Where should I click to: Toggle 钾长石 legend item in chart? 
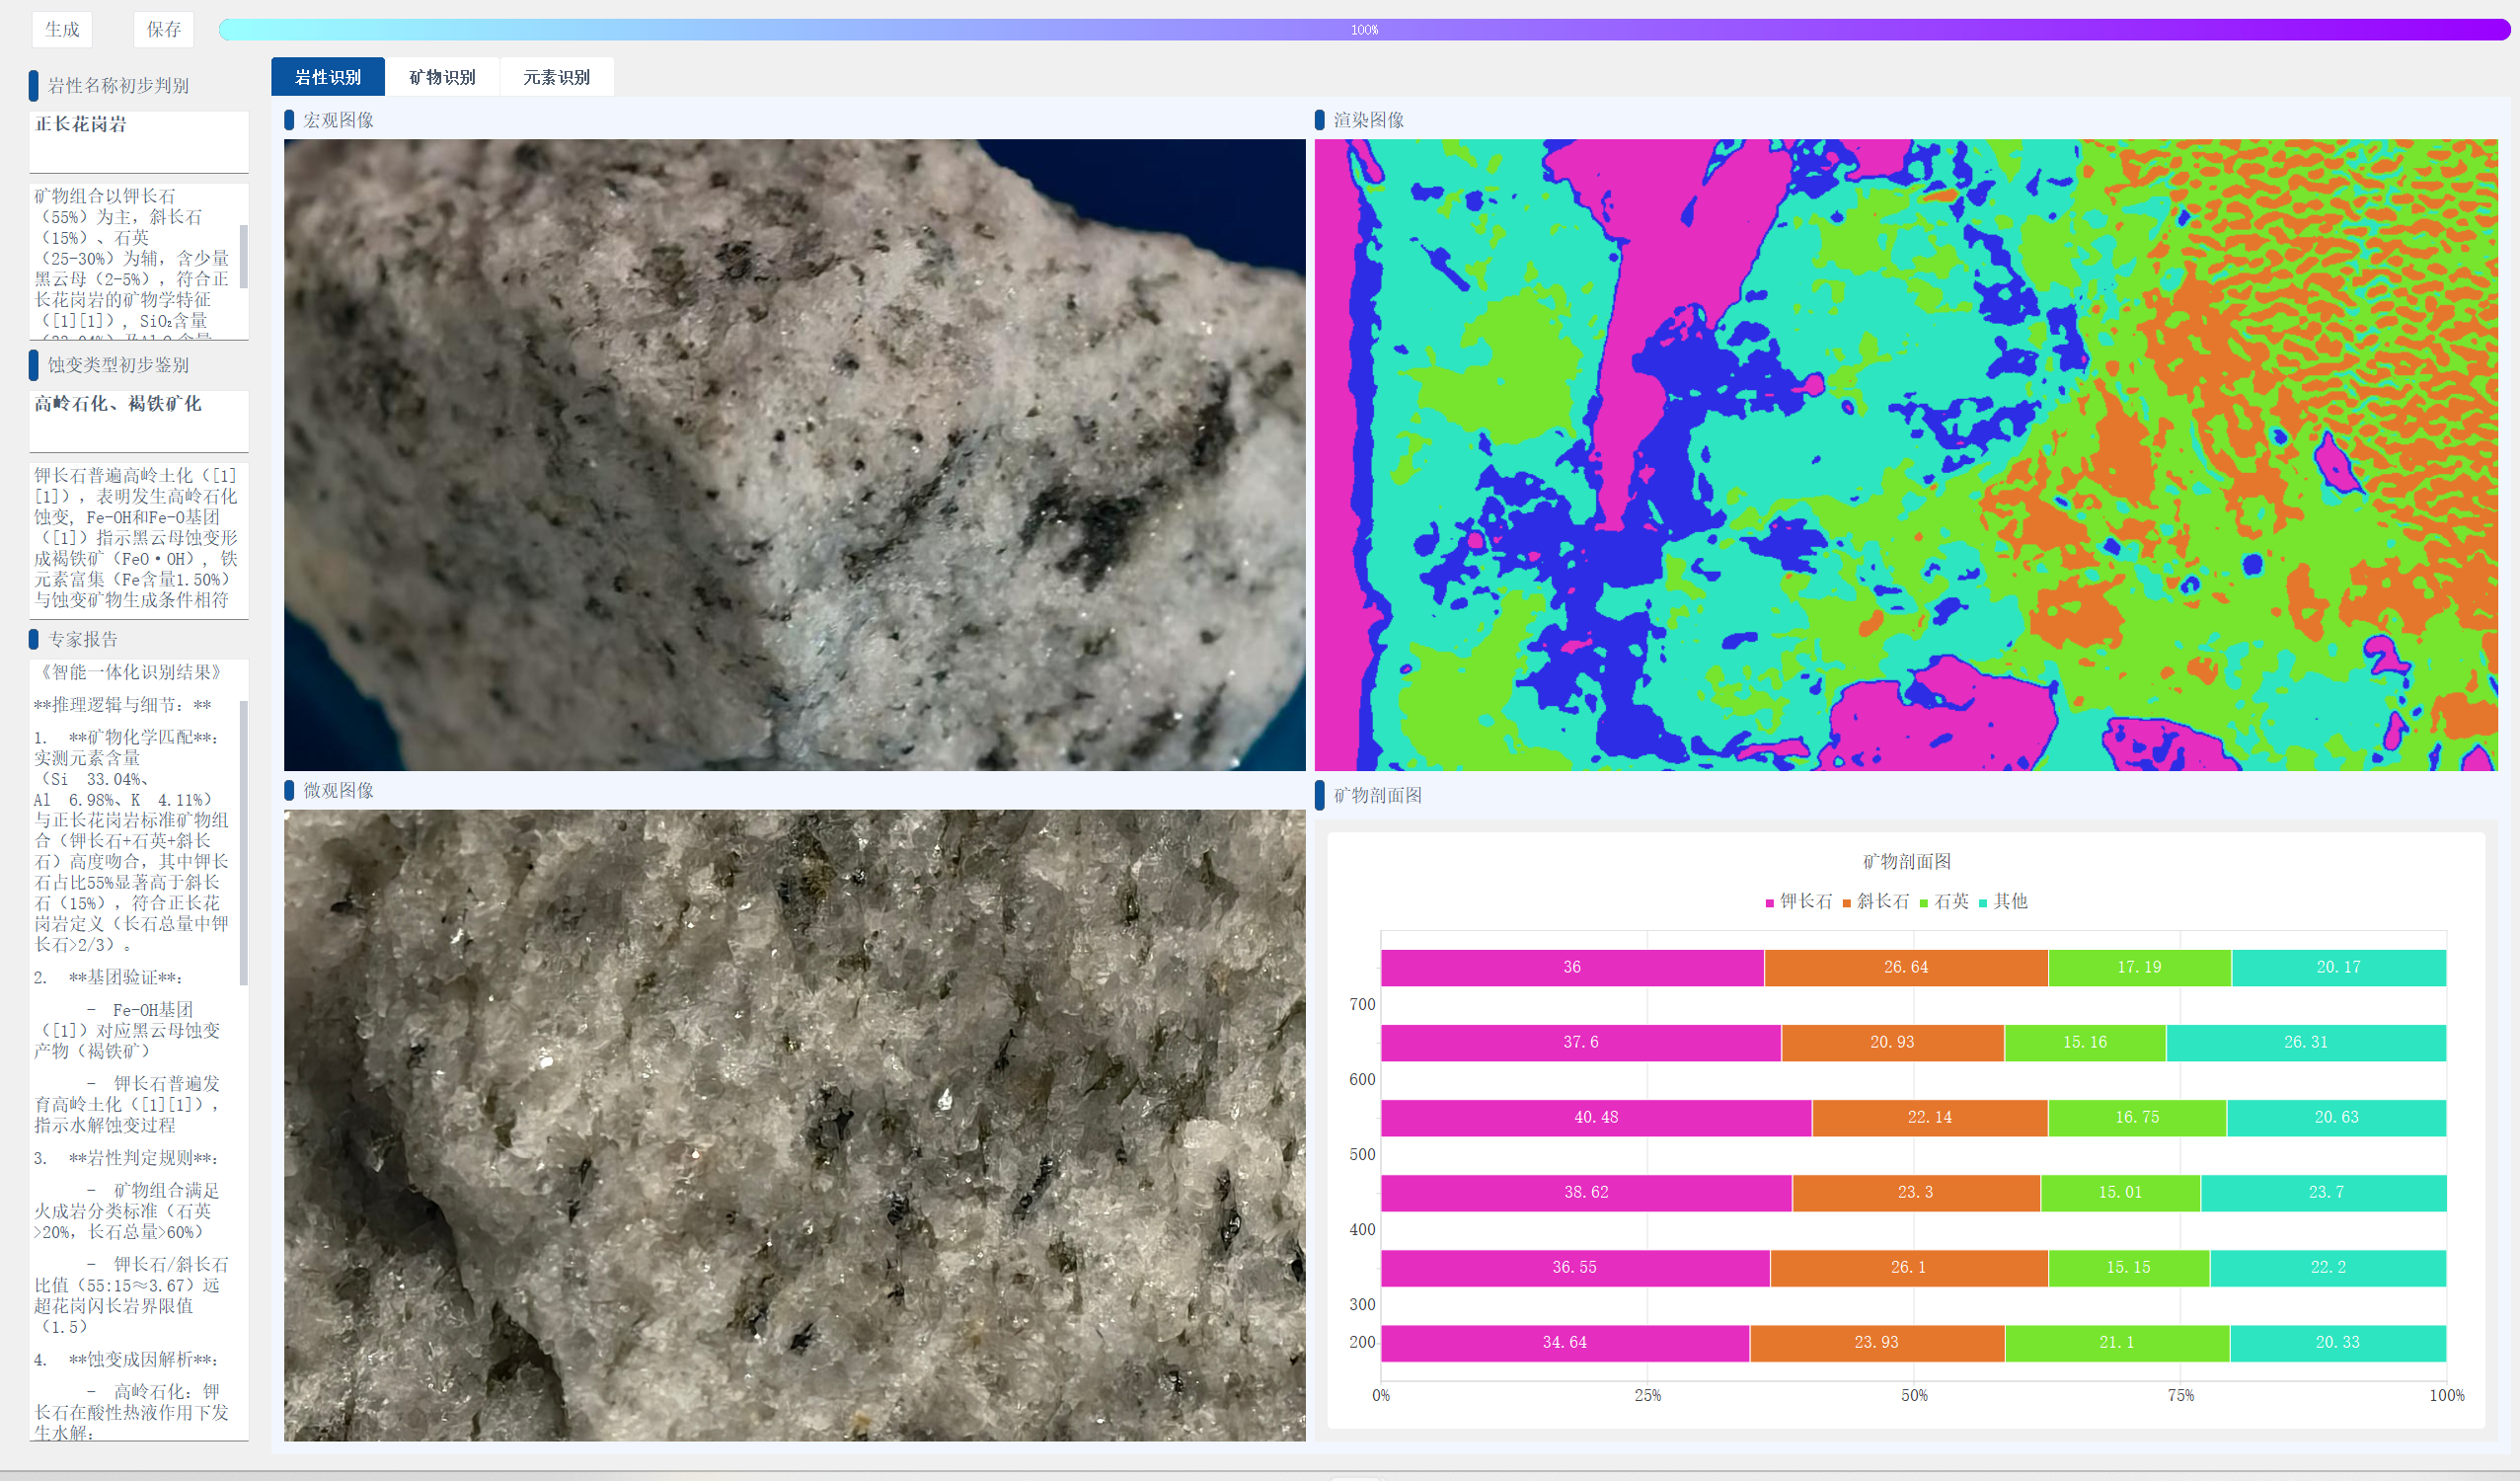tap(1799, 901)
